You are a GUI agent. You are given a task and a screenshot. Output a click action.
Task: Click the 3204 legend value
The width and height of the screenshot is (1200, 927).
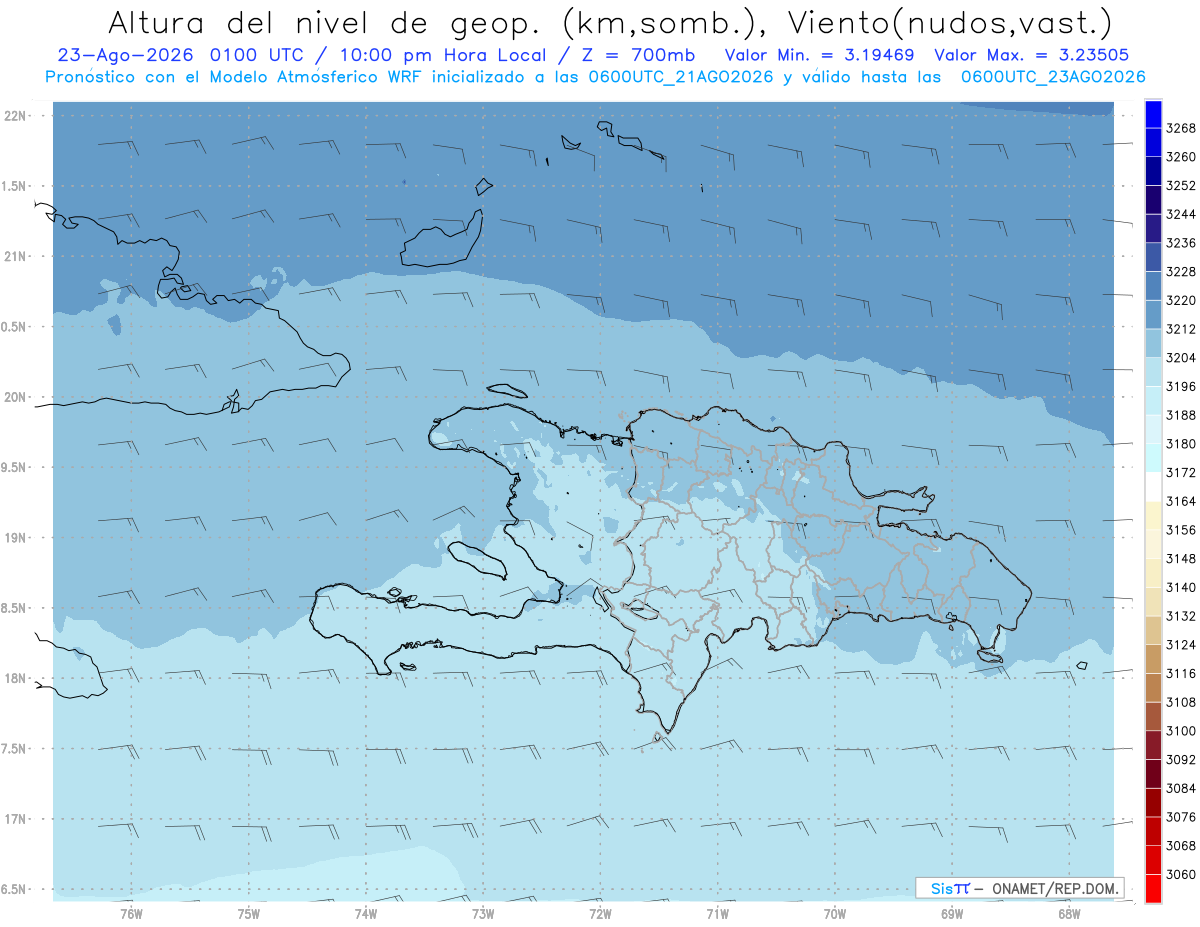click(x=1181, y=358)
